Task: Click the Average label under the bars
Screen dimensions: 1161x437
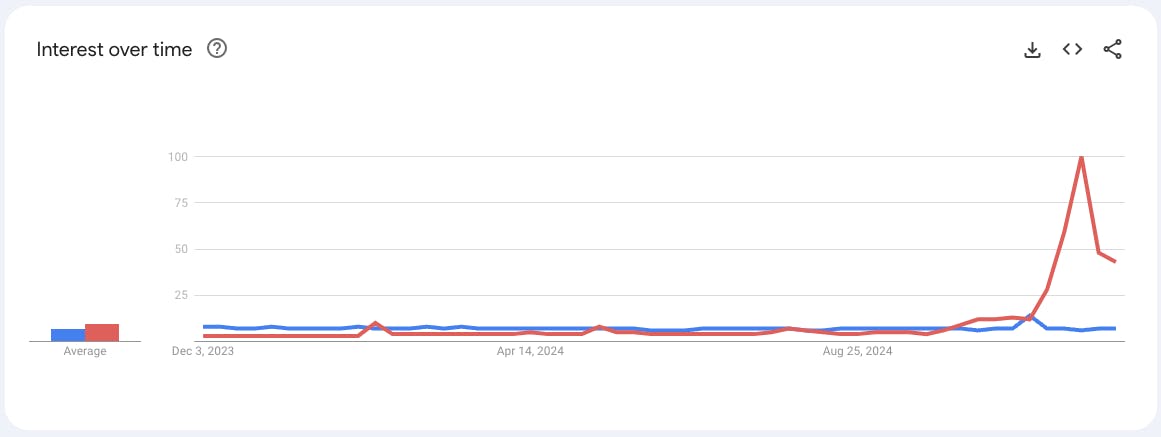Action: (x=85, y=352)
